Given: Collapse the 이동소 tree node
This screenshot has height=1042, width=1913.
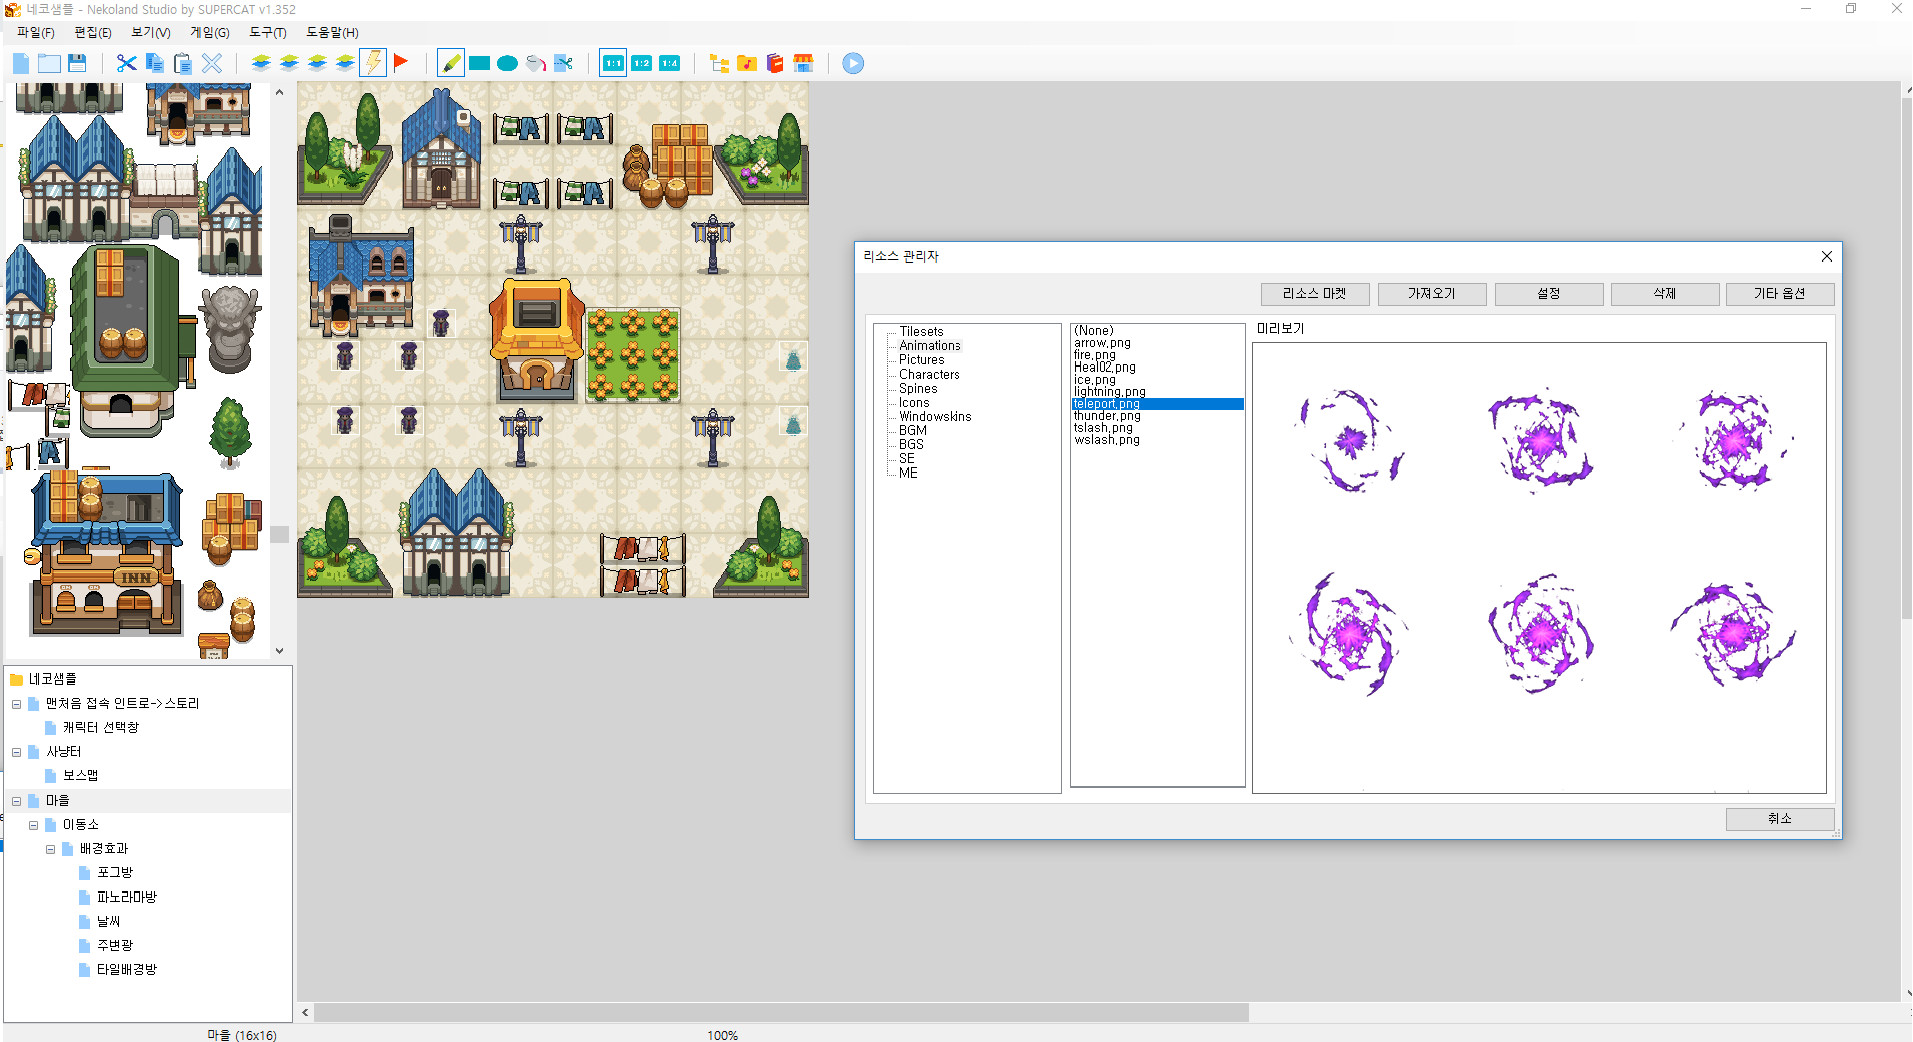Looking at the screenshot, I should point(34,824).
